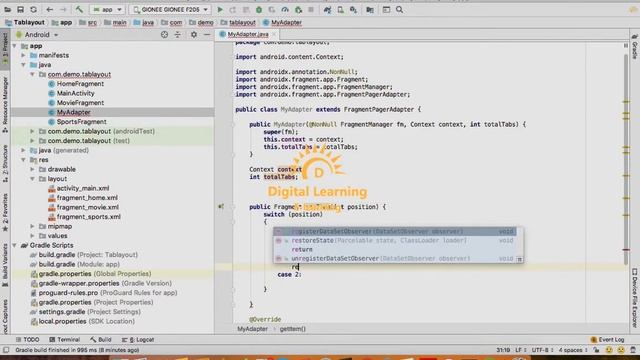The image size is (640, 360).
Task: Toggle tool window bars icon in status bar corner
Action: coord(6,350)
